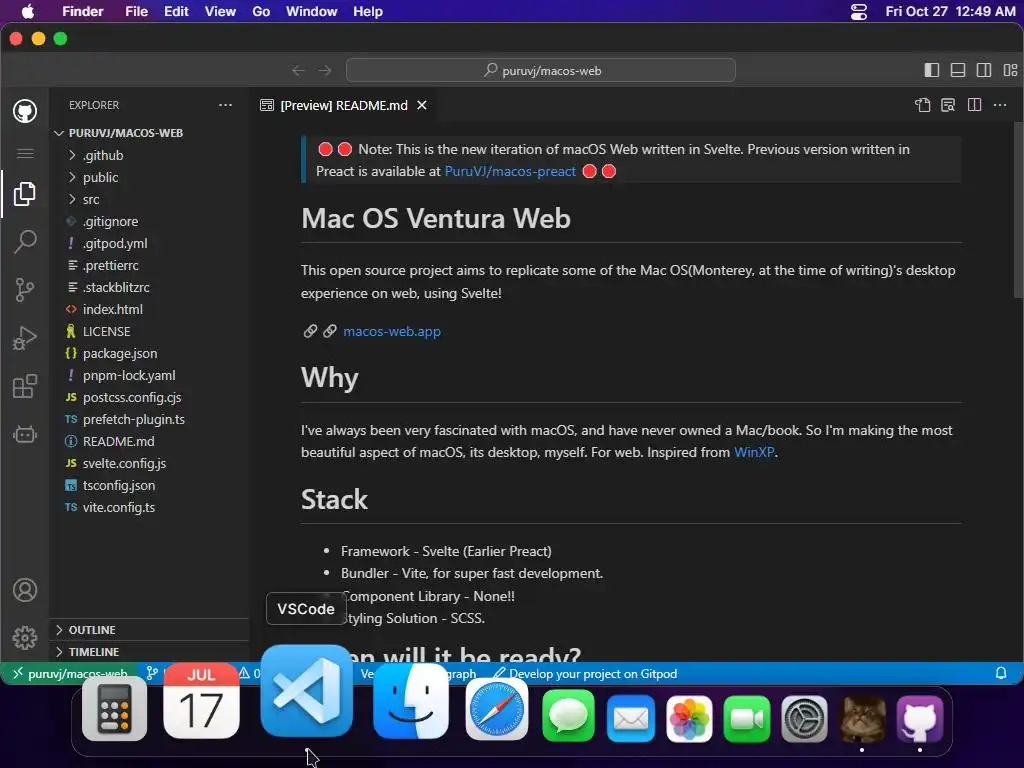This screenshot has height=768, width=1024.
Task: Open System Settings from the dock
Action: click(x=805, y=718)
